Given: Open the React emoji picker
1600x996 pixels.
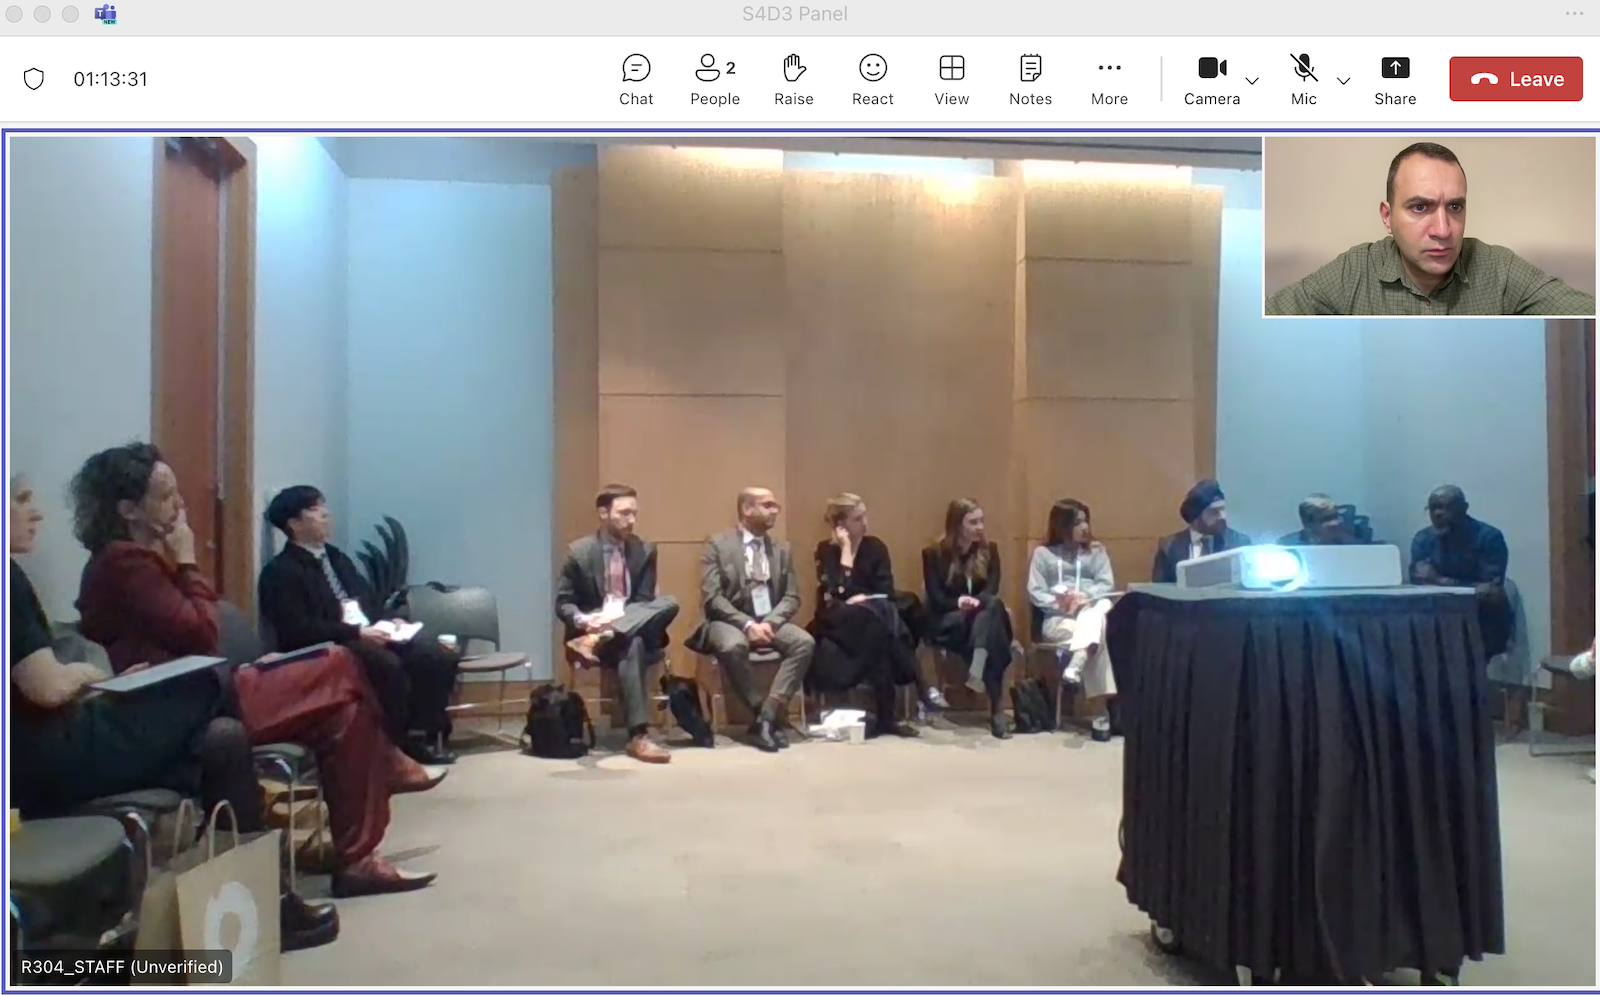Looking at the screenshot, I should 871,79.
